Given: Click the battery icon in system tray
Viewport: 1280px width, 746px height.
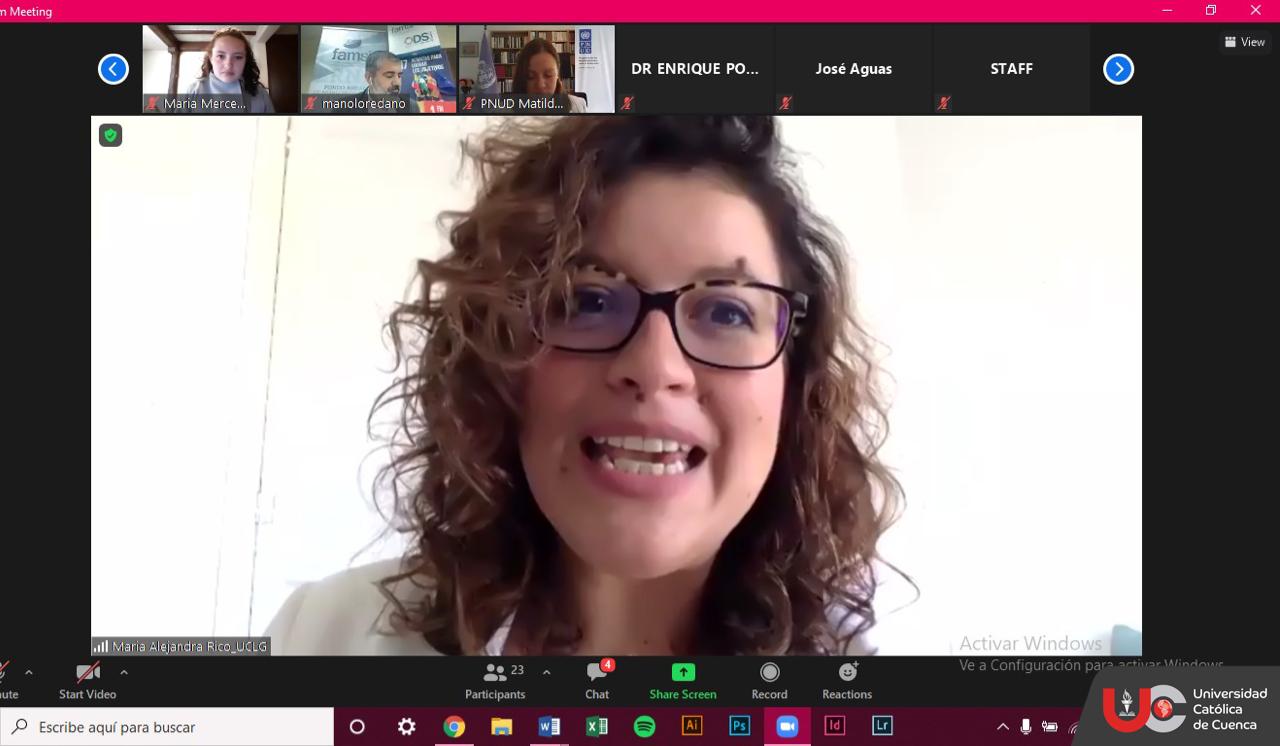Looking at the screenshot, I should pyautogui.click(x=1050, y=727).
